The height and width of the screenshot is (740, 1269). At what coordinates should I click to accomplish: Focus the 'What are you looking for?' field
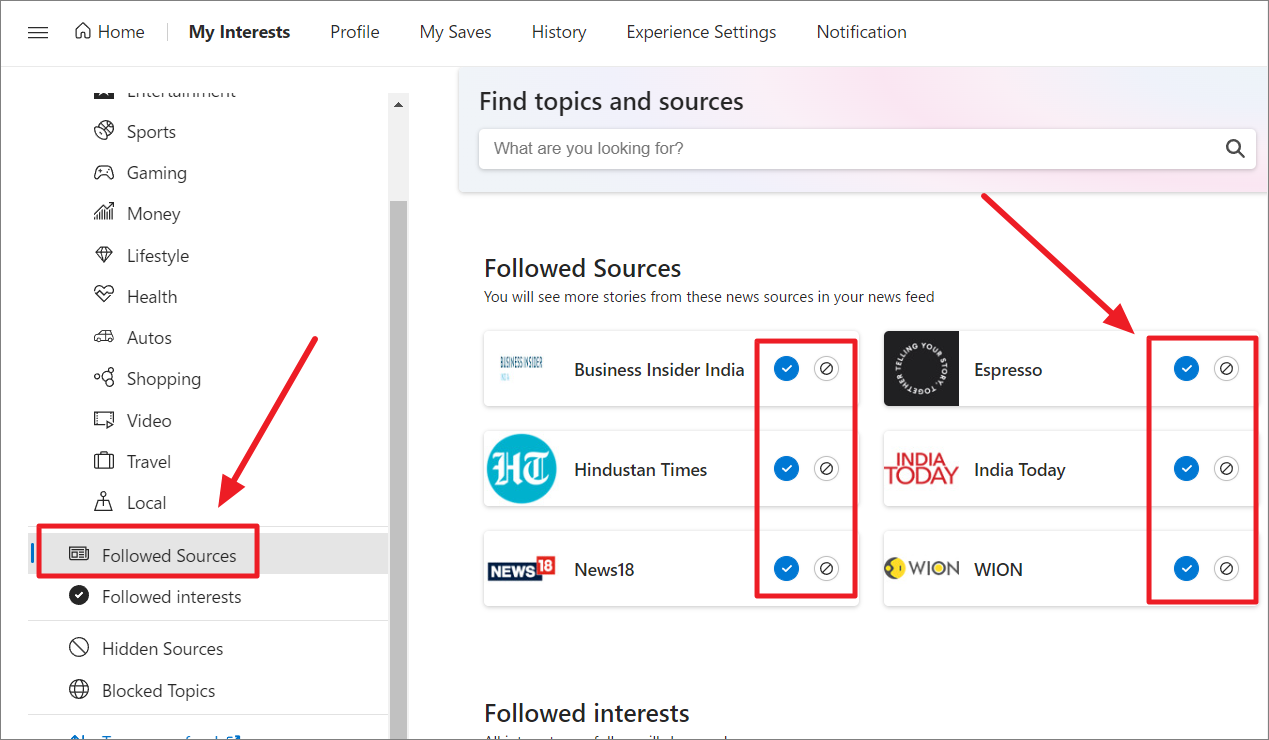coord(866,149)
